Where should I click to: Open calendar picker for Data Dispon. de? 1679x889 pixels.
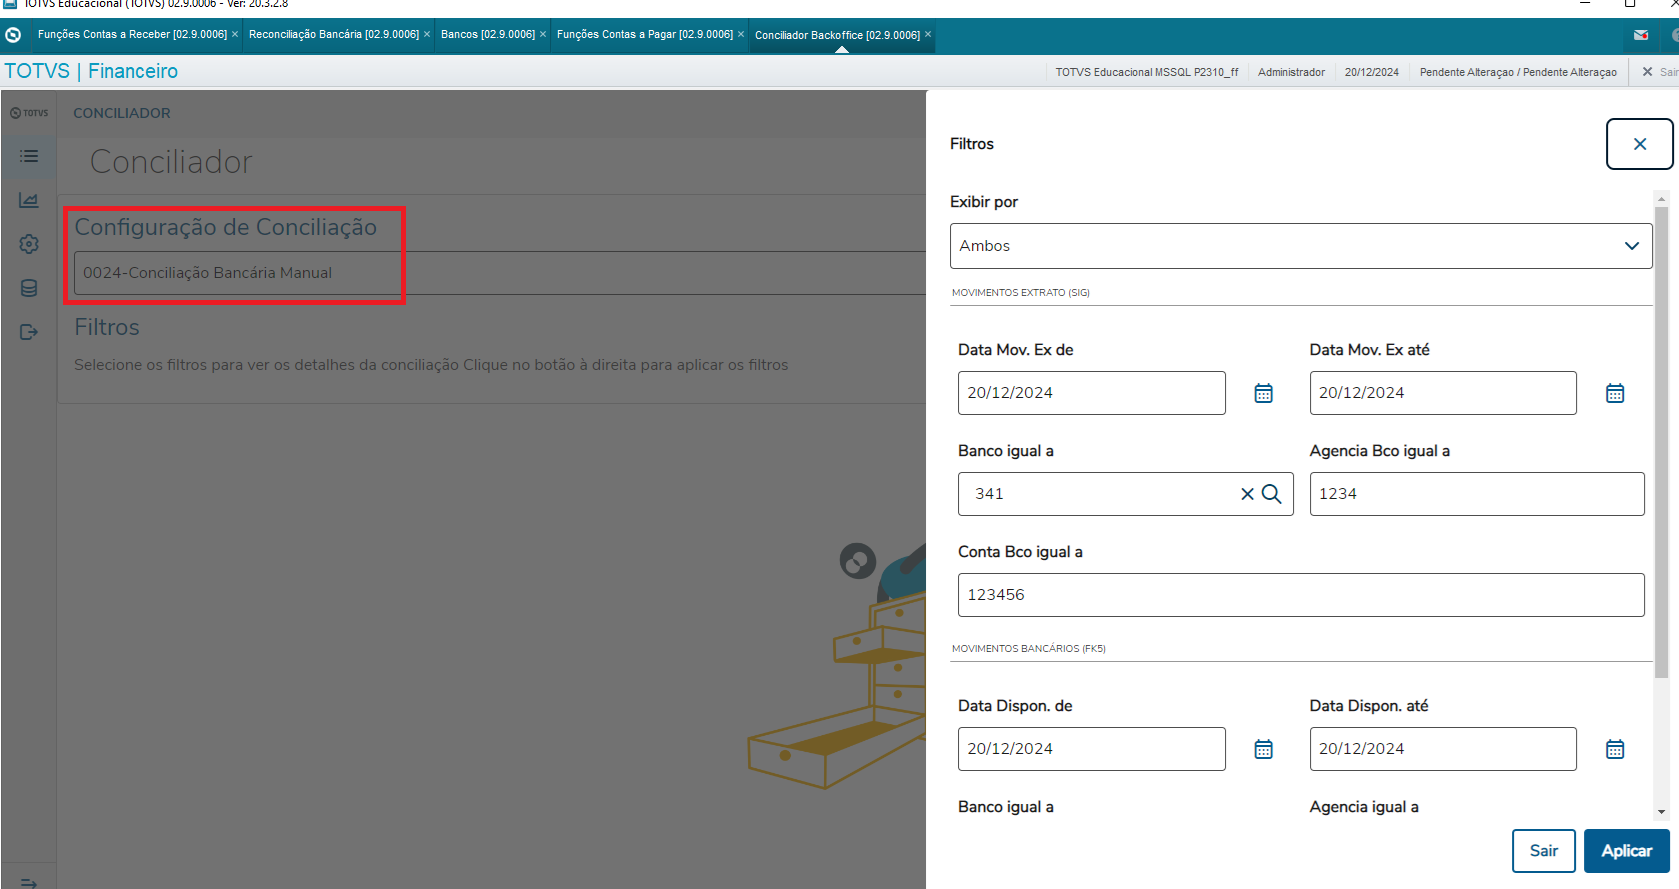pos(1263,749)
